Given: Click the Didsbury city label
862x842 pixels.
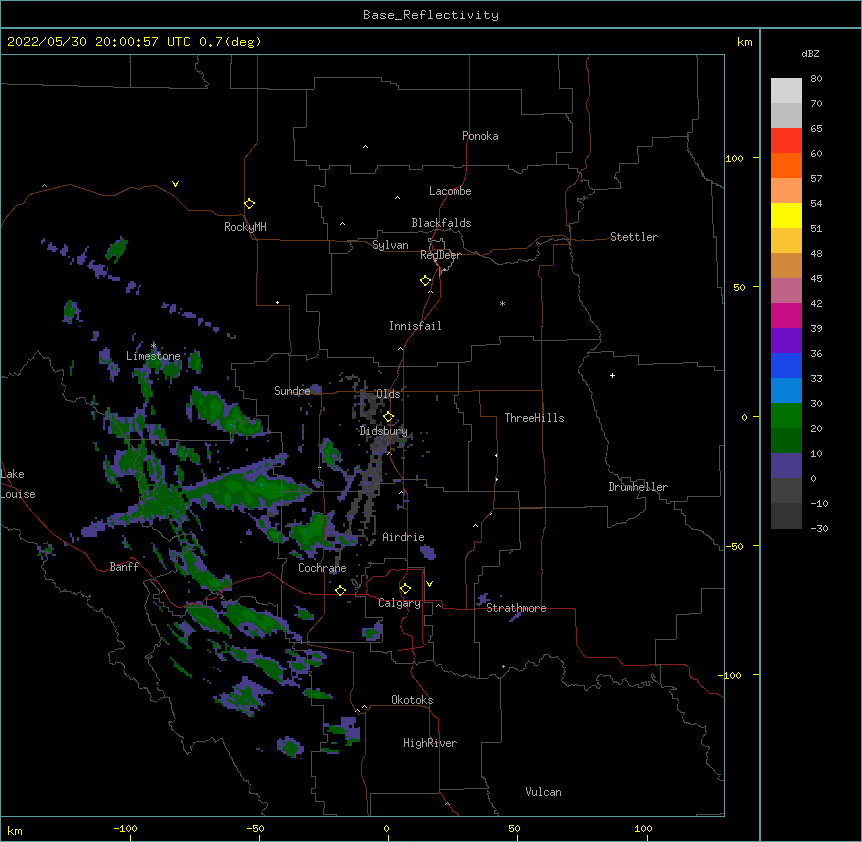Looking at the screenshot, I should 384,431.
